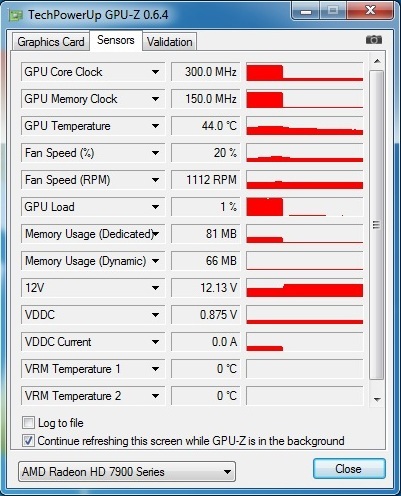
Task: Switch to the Validation tab
Action: pyautogui.click(x=170, y=42)
